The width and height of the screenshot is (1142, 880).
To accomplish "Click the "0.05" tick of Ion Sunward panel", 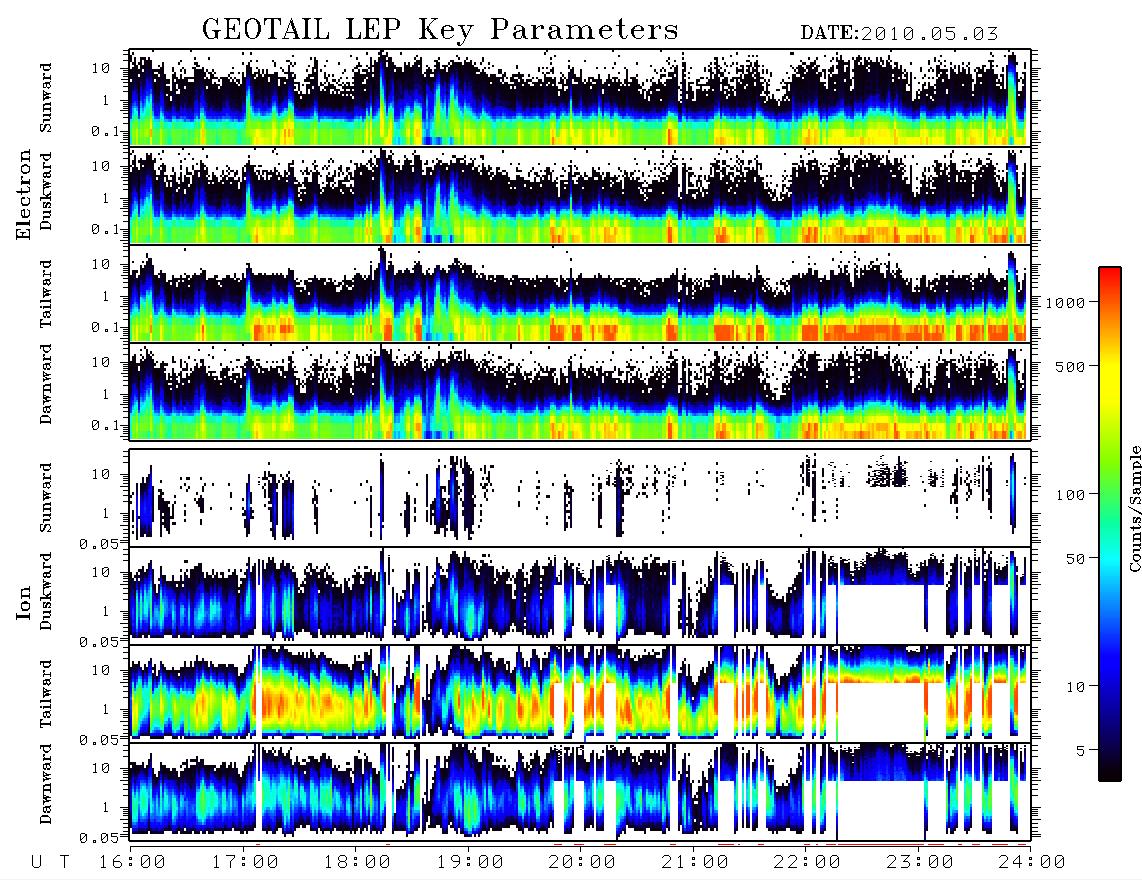I will [x=100, y=543].
